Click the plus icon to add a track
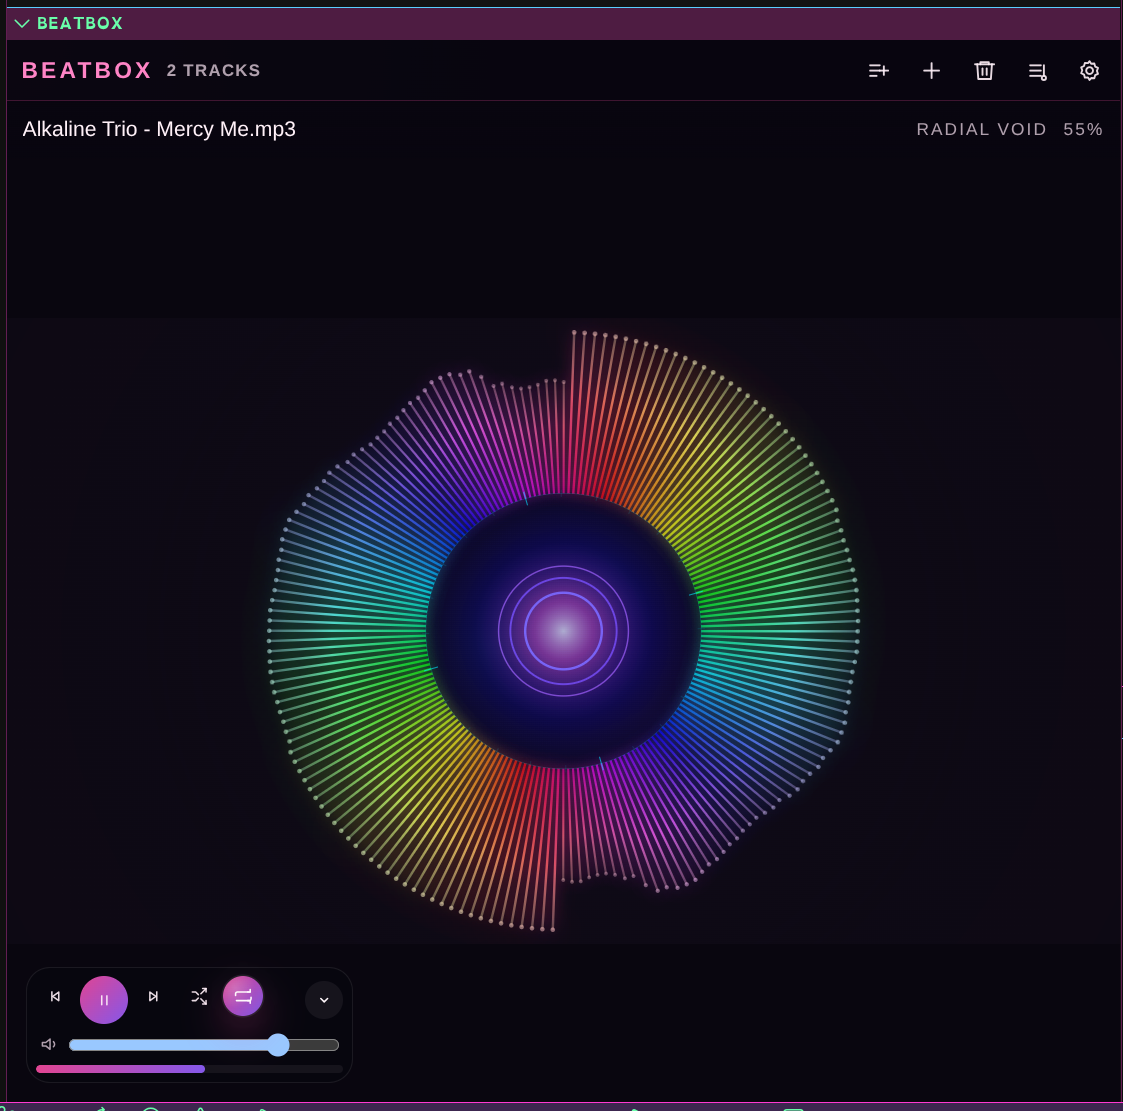Image resolution: width=1123 pixels, height=1111 pixels. [x=931, y=71]
